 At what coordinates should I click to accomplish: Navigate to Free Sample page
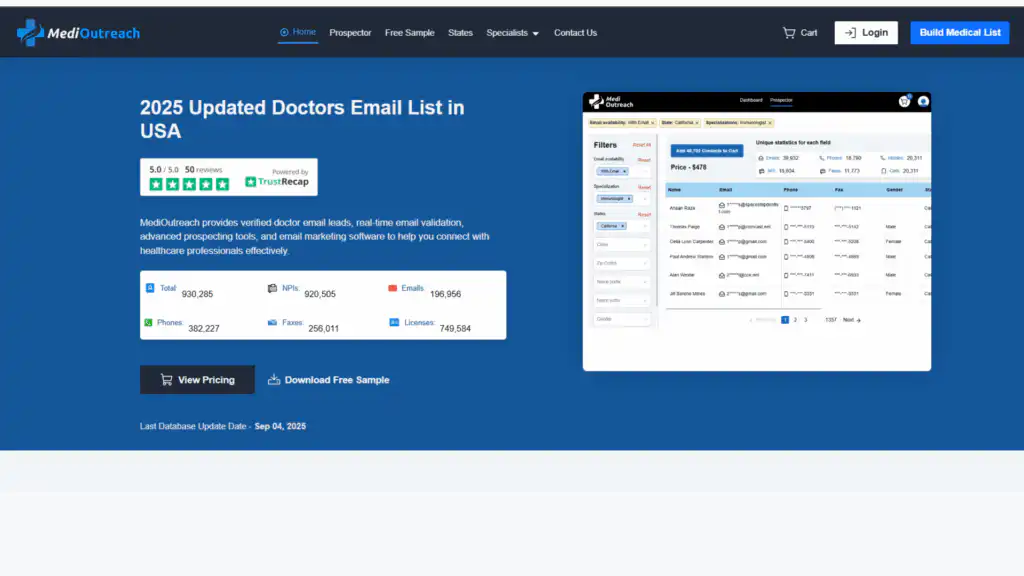click(x=410, y=33)
